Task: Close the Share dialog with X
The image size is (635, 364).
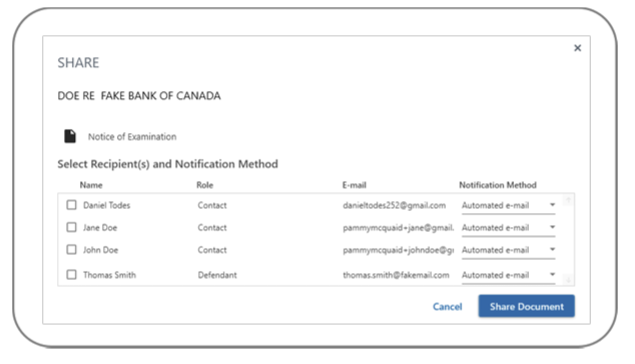Action: click(577, 48)
